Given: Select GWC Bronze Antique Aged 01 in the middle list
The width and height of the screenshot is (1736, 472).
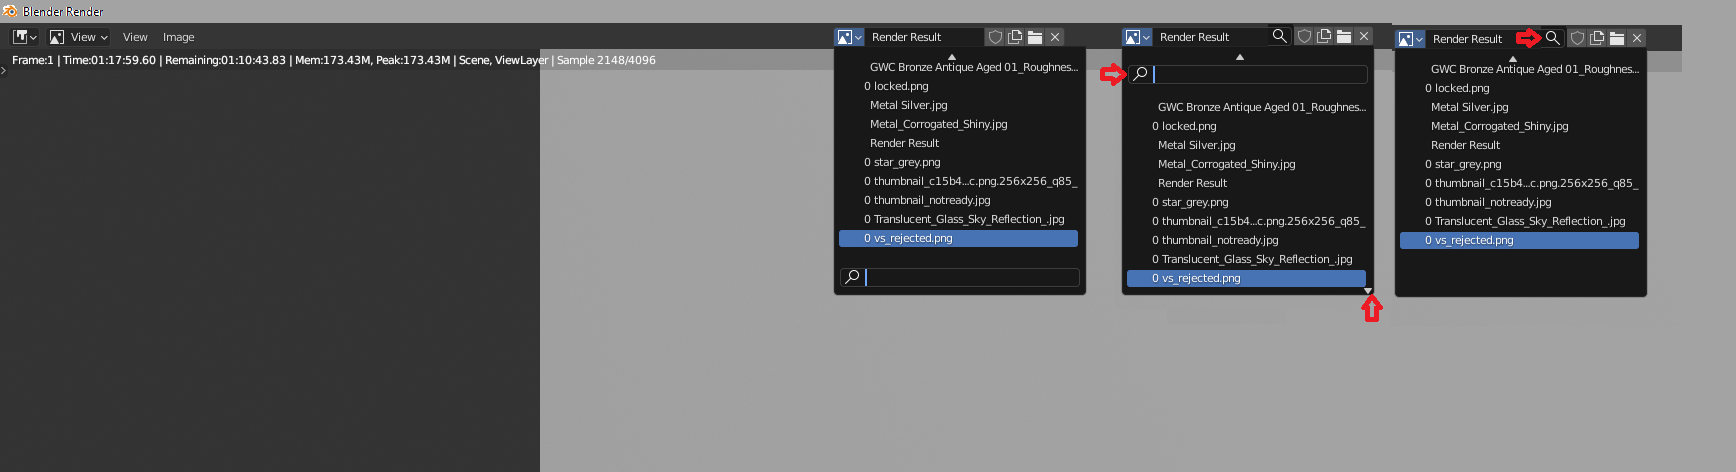Looking at the screenshot, I should click(1247, 107).
